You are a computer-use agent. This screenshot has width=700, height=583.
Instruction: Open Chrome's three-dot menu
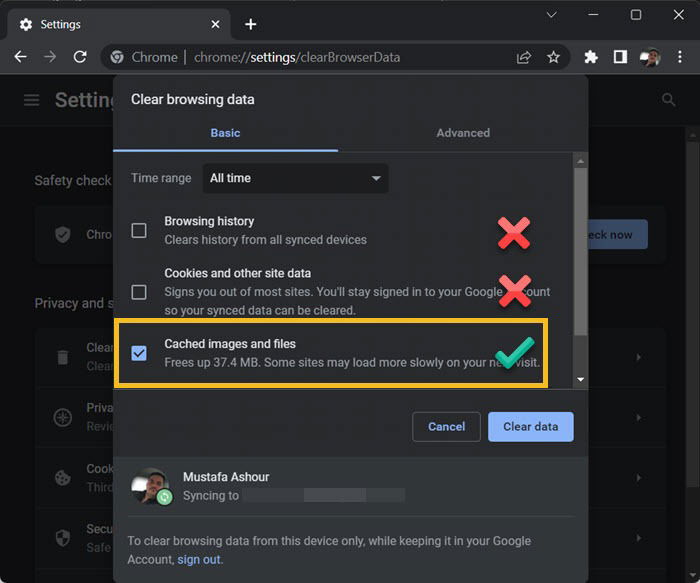tap(679, 57)
